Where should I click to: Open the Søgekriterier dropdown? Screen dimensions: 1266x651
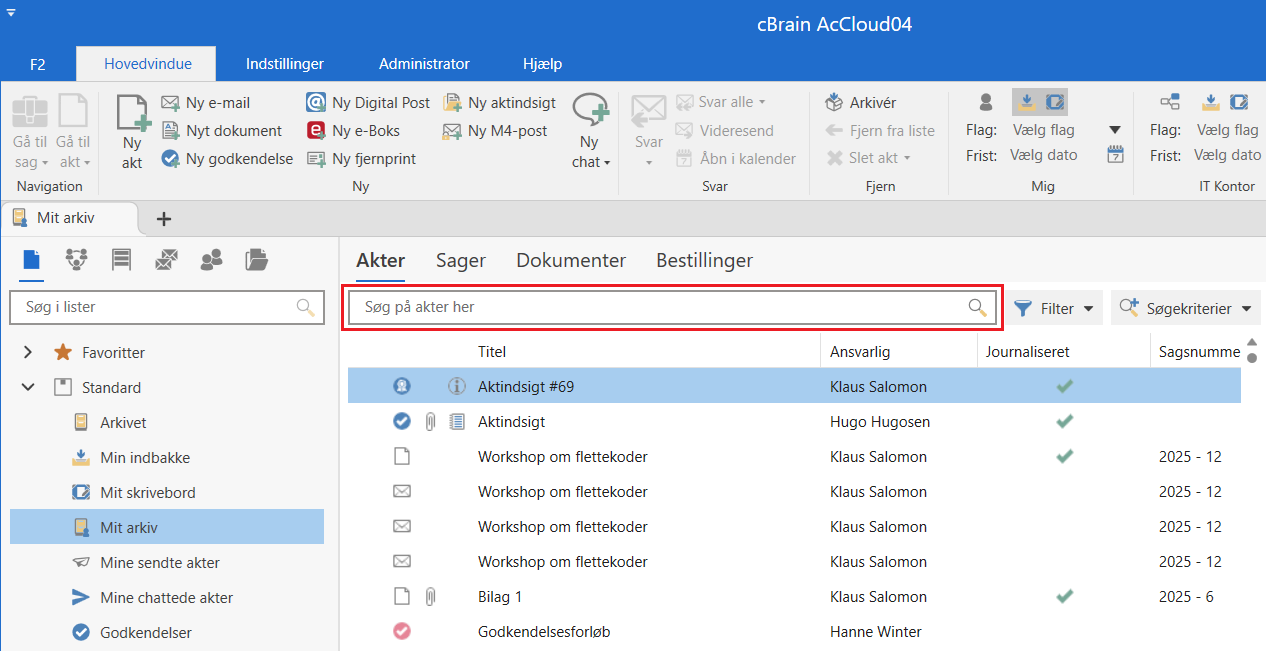point(1185,308)
